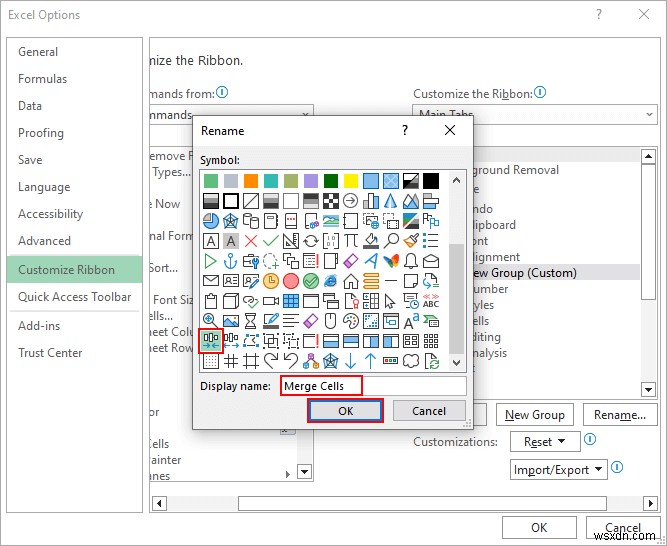Image resolution: width=667 pixels, height=546 pixels.
Task: Select the red circle symbol
Action: (291, 281)
